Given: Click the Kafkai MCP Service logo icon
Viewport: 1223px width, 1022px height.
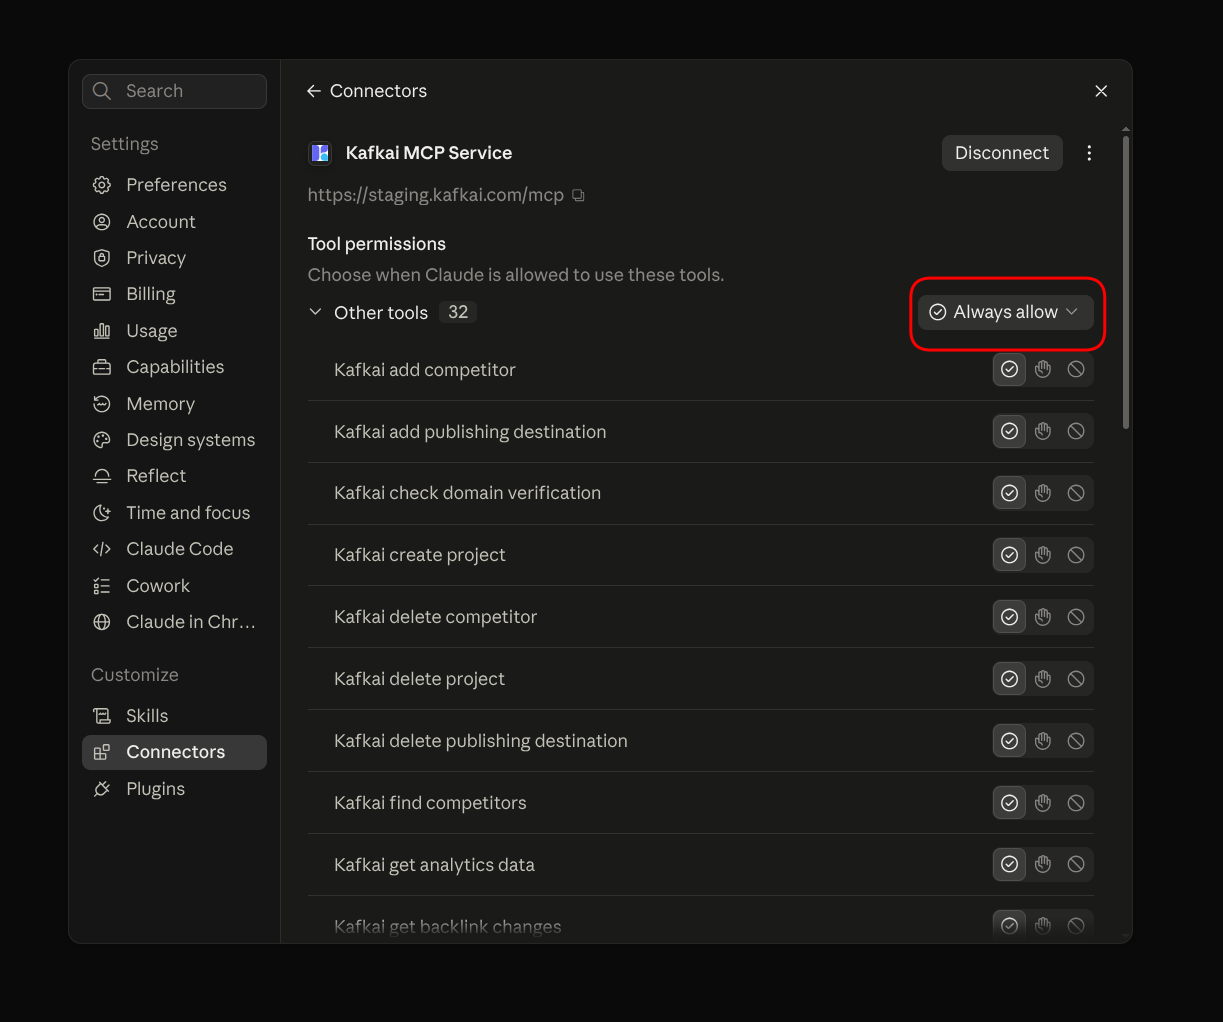Looking at the screenshot, I should (320, 153).
